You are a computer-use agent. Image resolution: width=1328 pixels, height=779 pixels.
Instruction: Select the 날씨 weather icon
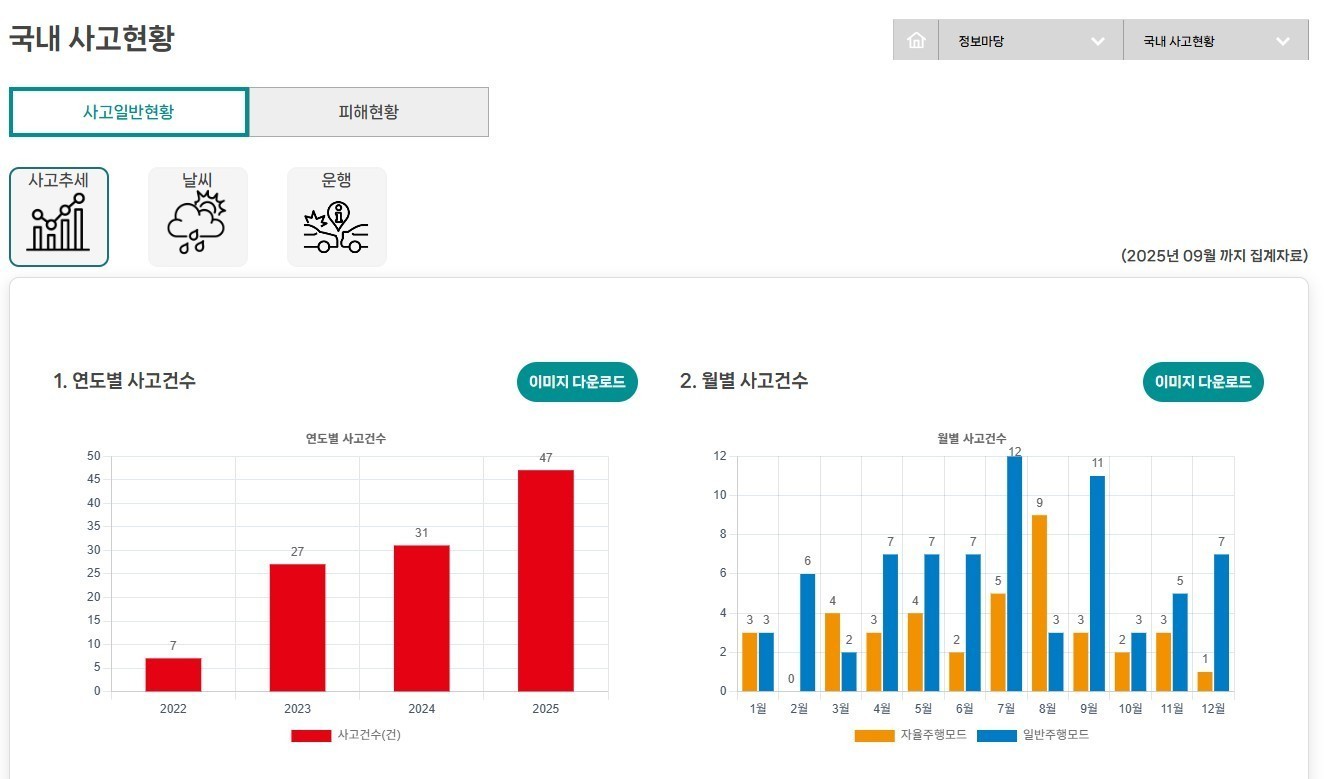[x=198, y=217]
